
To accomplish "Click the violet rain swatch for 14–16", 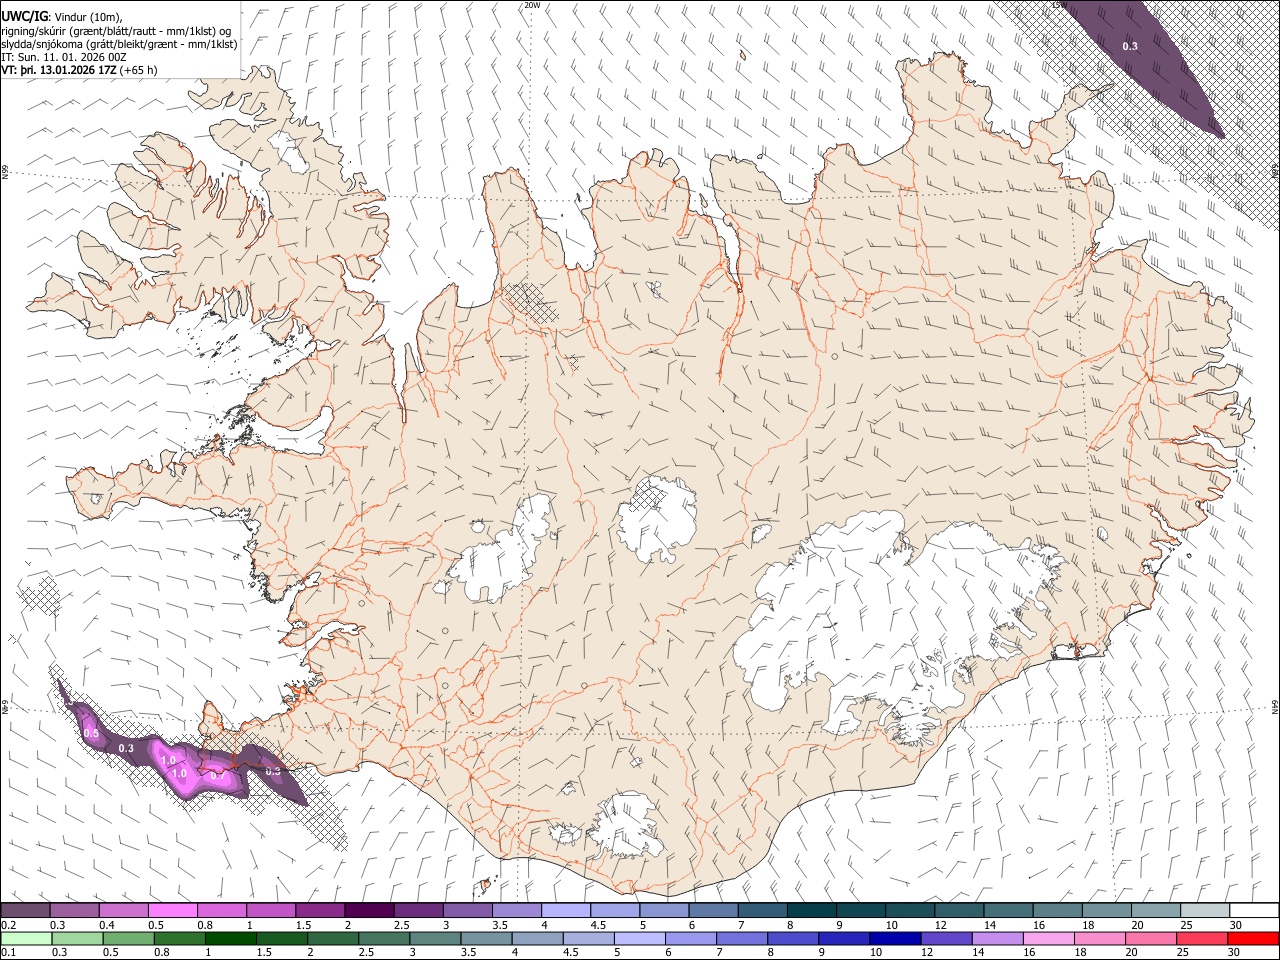I will point(997,939).
